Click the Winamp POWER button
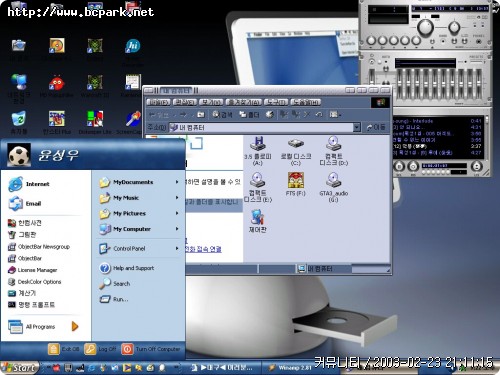 [x=479, y=41]
